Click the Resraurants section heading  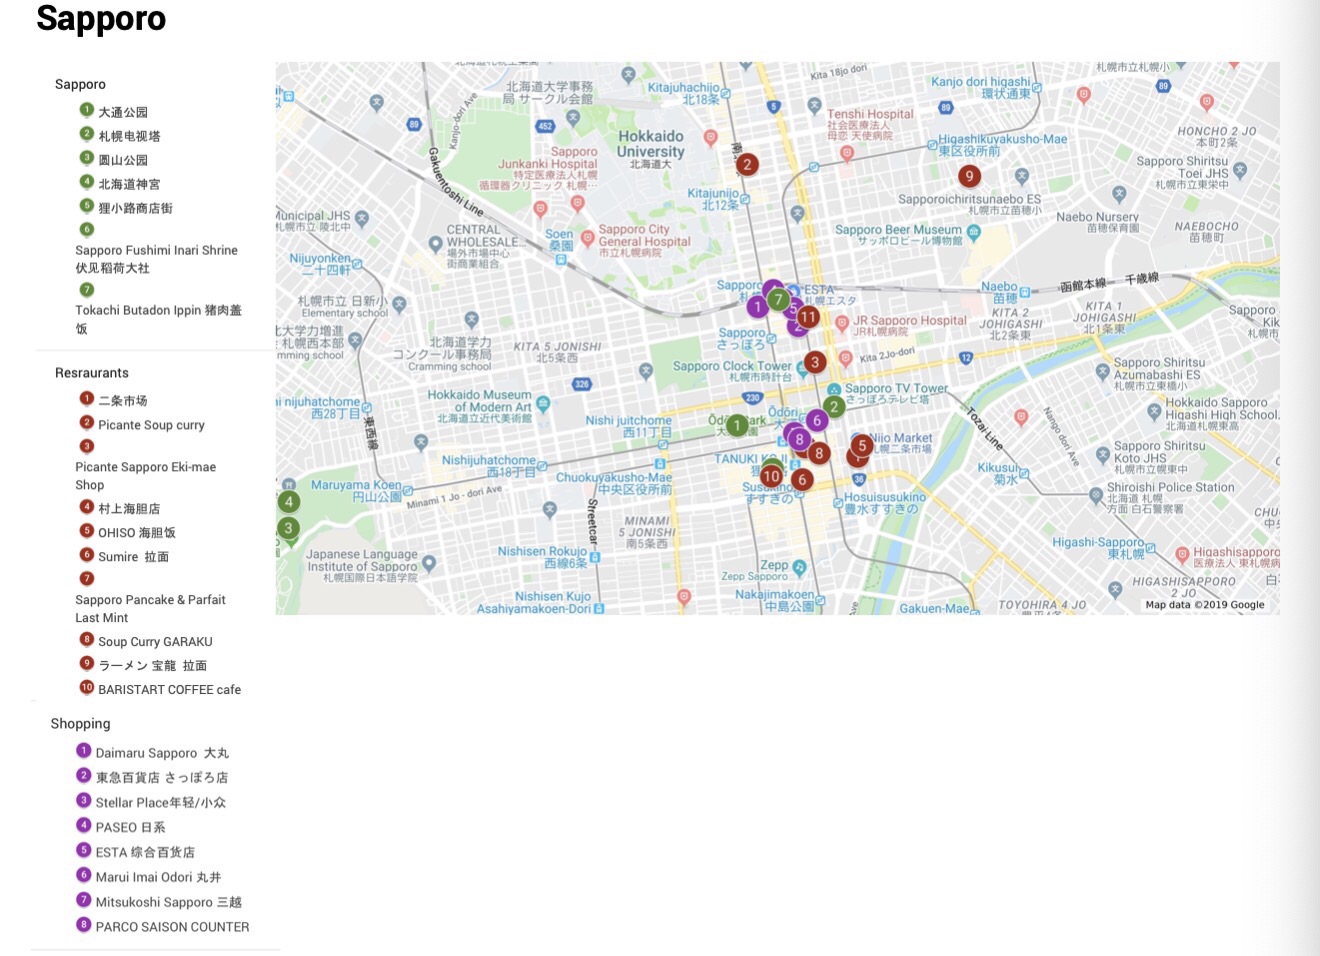coord(92,373)
